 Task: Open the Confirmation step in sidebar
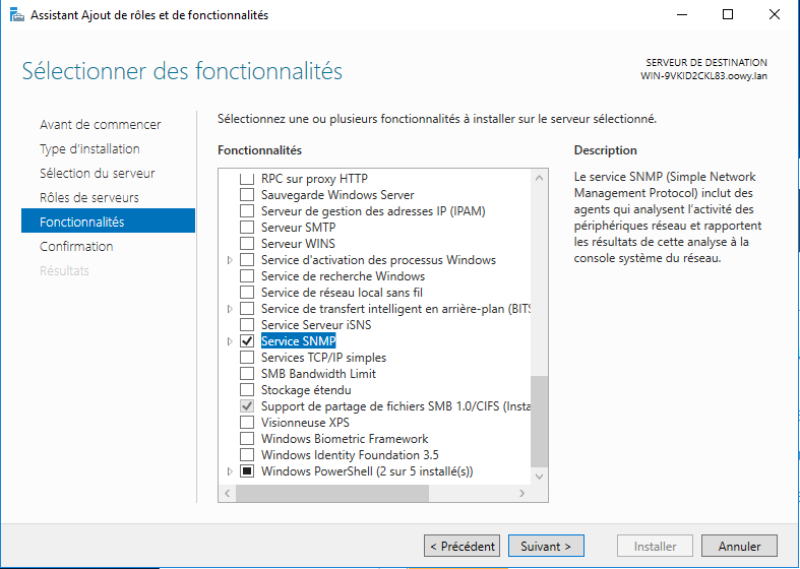tap(76, 246)
